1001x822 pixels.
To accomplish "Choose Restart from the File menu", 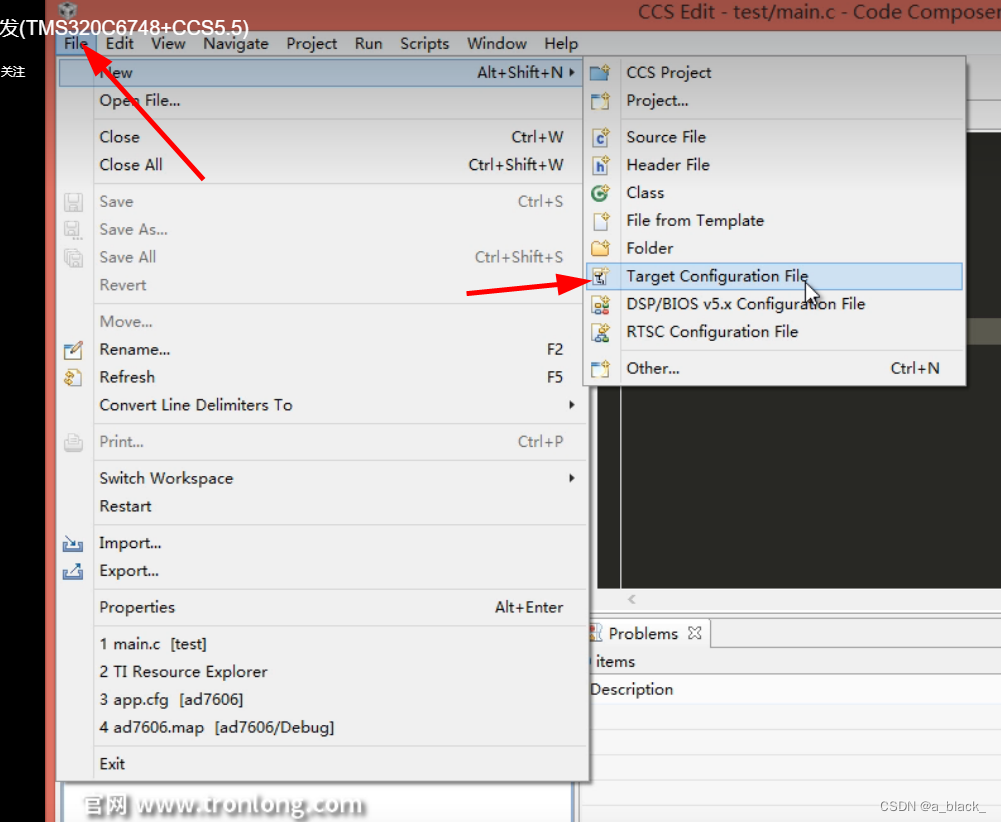I will point(322,507).
